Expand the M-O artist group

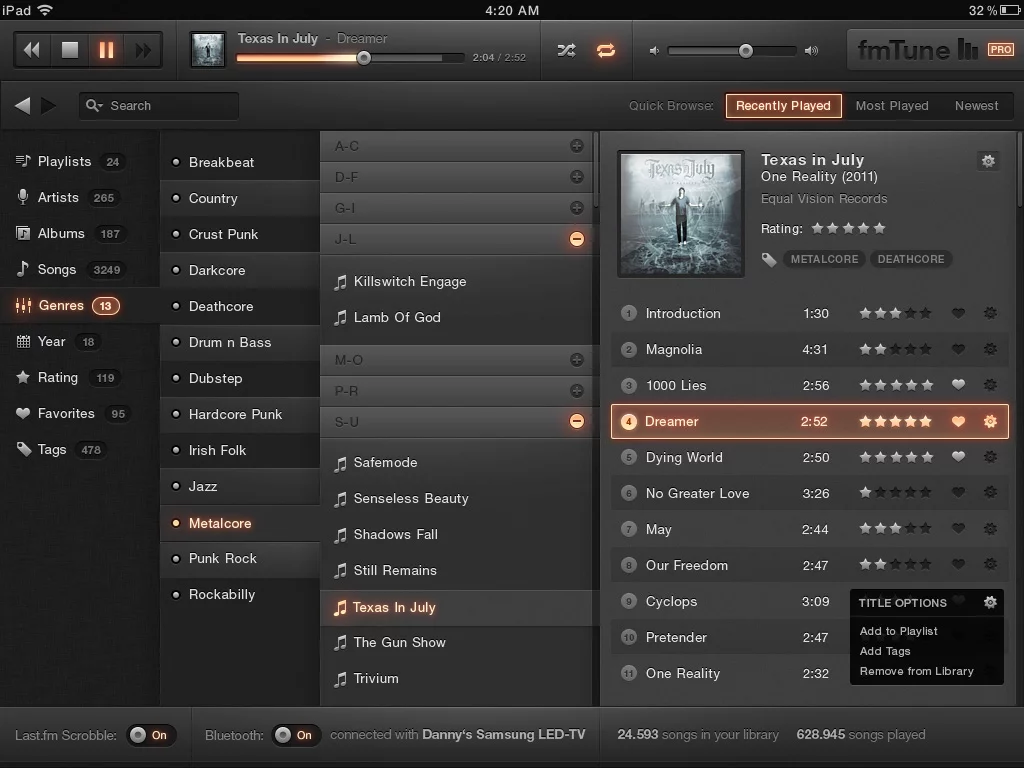(x=576, y=360)
